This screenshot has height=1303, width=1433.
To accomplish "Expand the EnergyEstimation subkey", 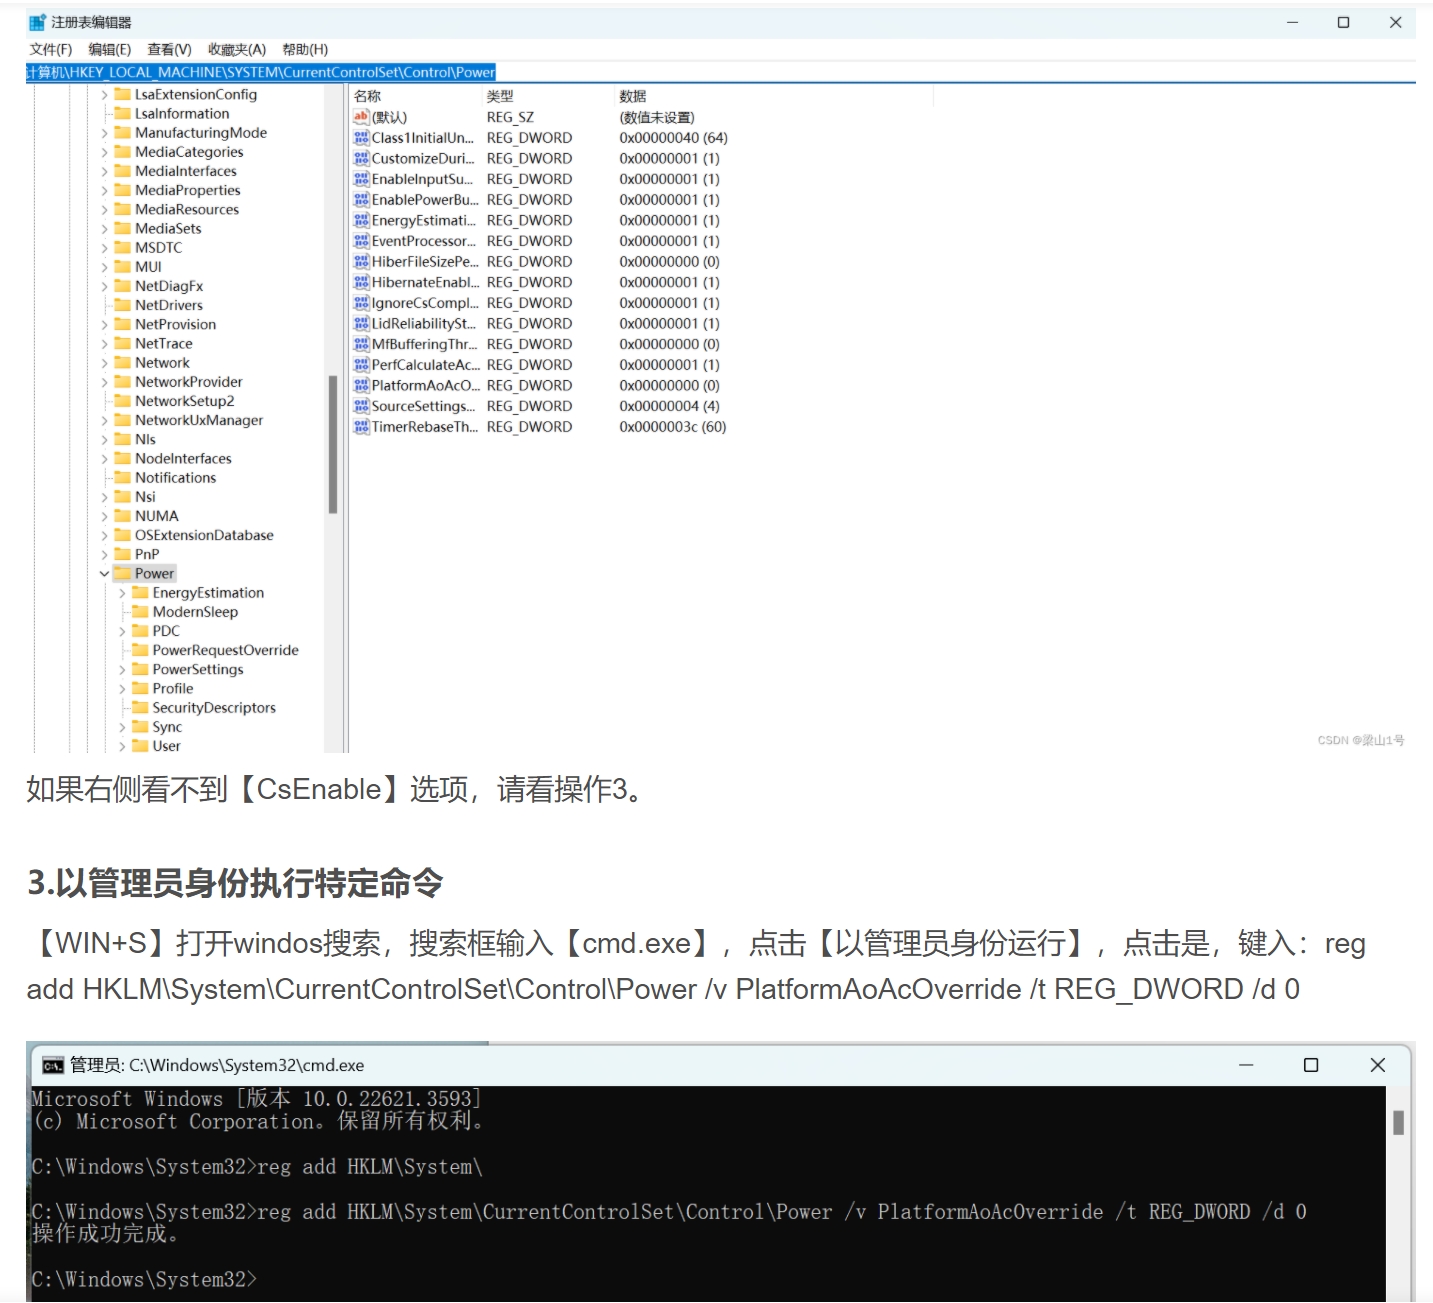I will (122, 593).
